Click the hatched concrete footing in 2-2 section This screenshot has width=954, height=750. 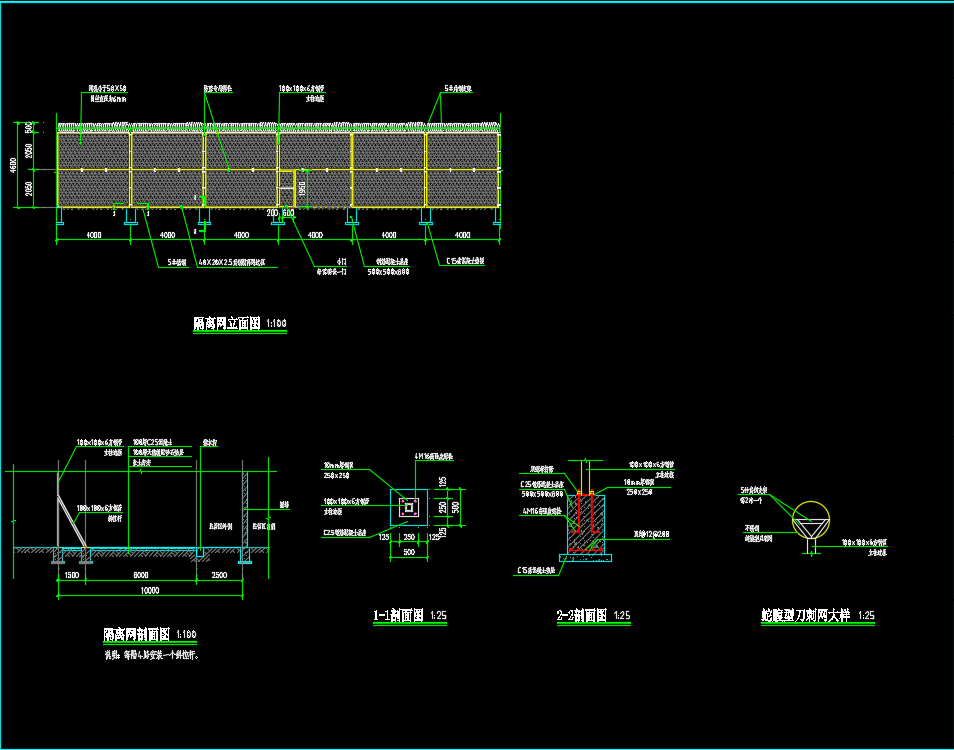click(586, 523)
